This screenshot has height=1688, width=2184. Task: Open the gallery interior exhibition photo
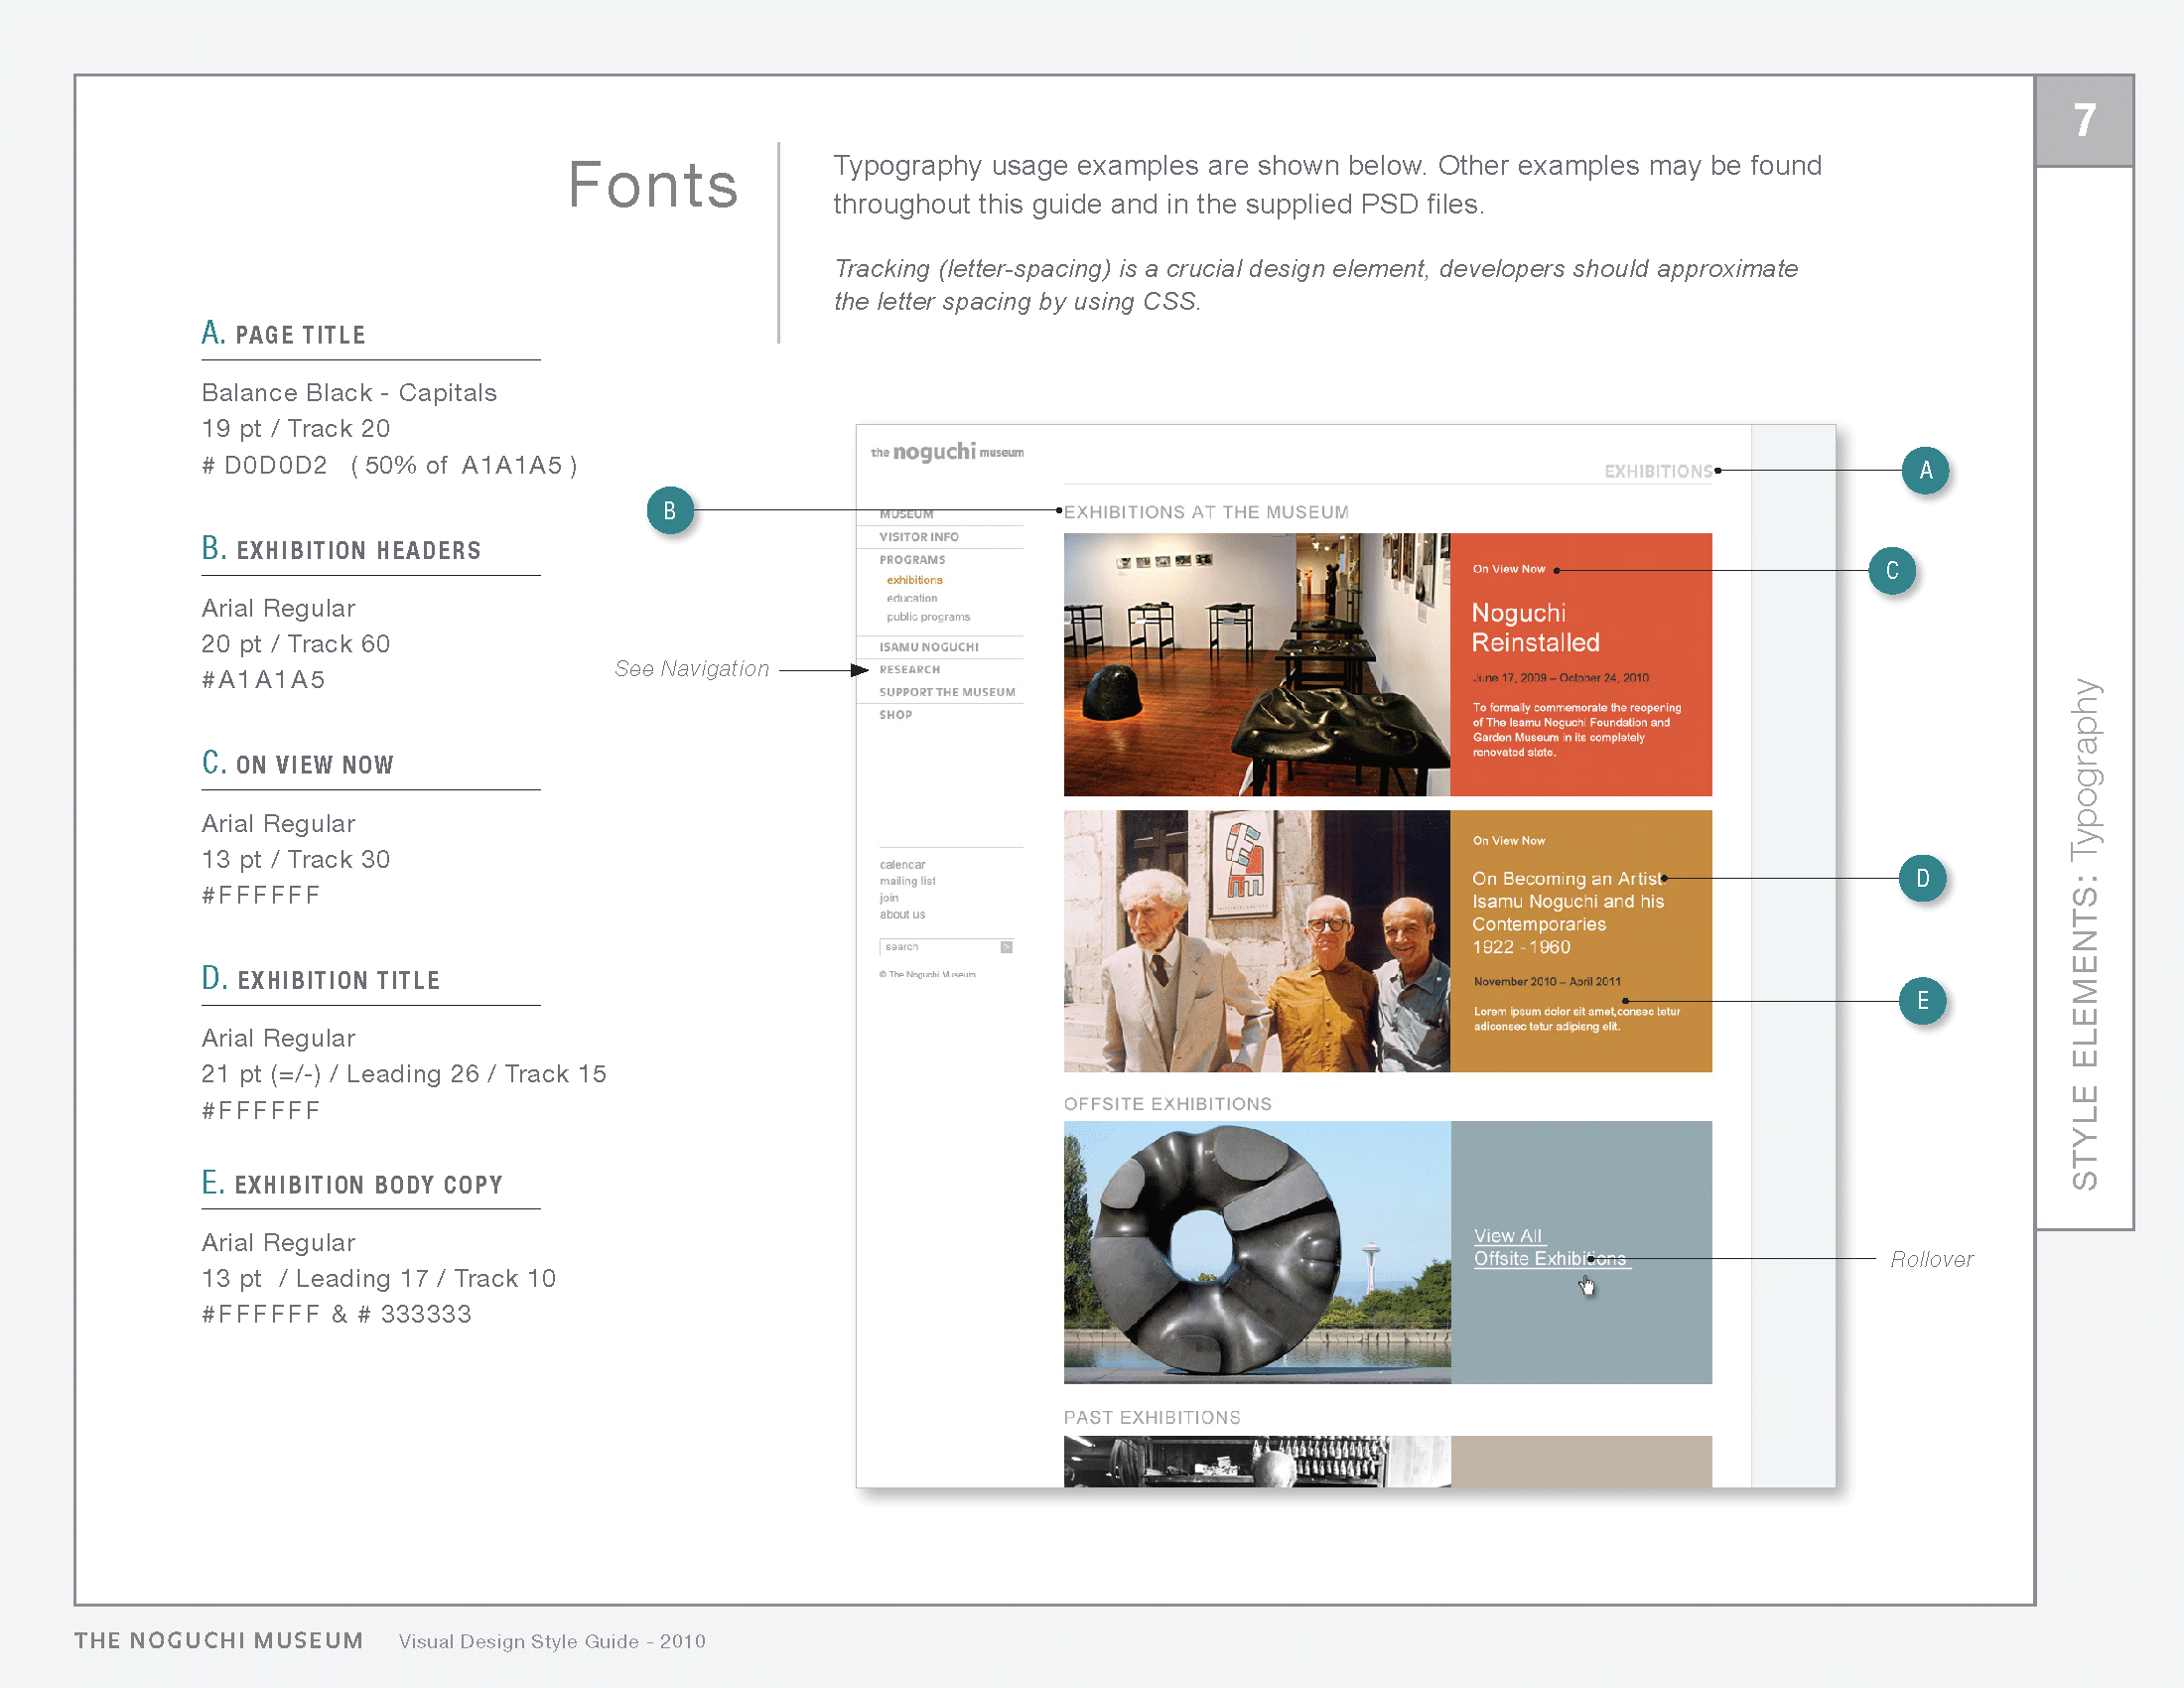pyautogui.click(x=1256, y=664)
